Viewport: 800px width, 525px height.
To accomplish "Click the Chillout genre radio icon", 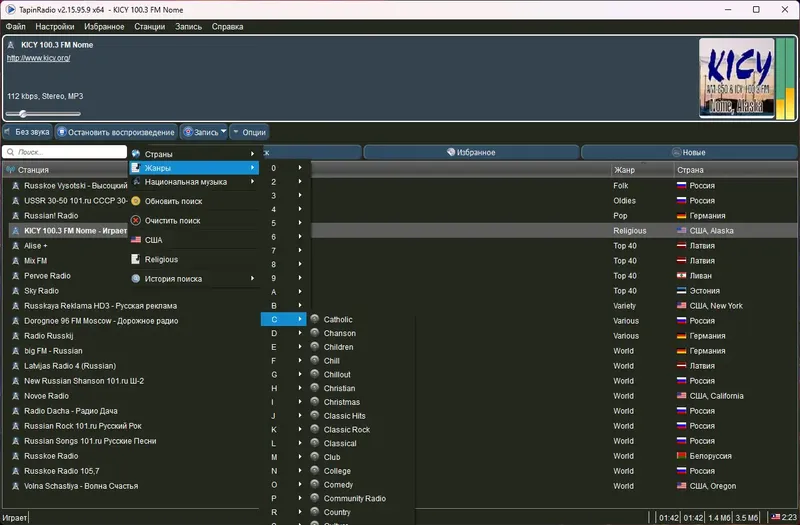I will click(x=315, y=374).
